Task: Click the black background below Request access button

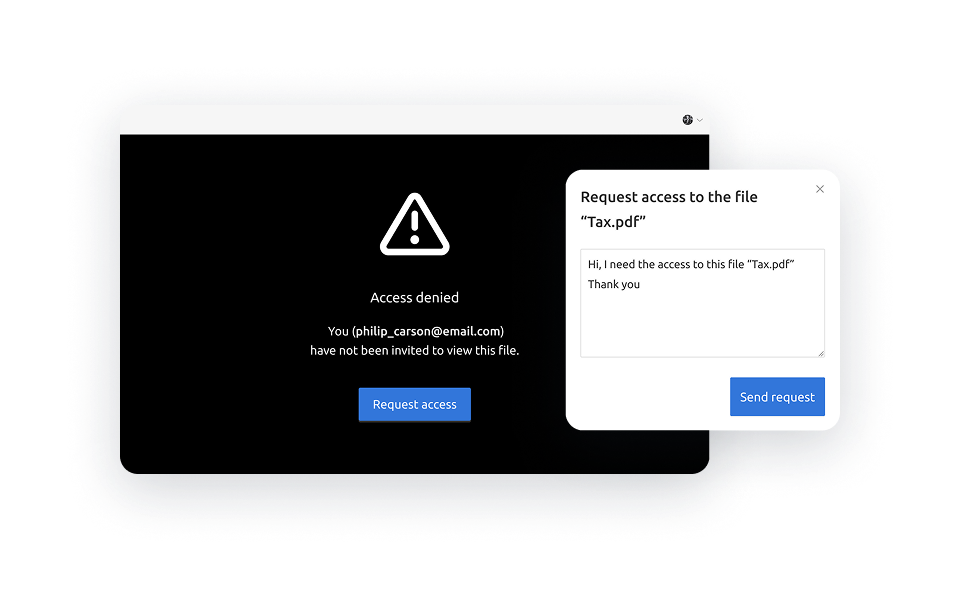Action: click(414, 447)
